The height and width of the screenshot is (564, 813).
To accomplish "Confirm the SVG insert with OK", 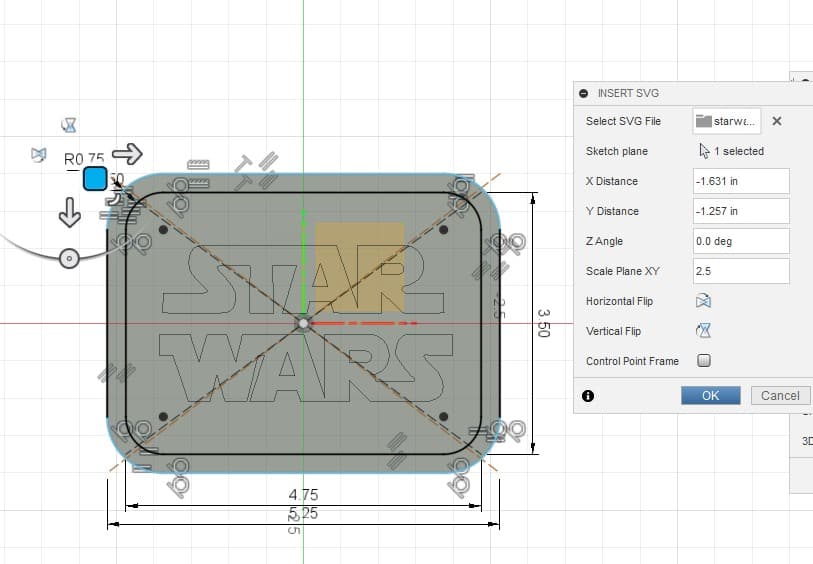I will pos(710,396).
